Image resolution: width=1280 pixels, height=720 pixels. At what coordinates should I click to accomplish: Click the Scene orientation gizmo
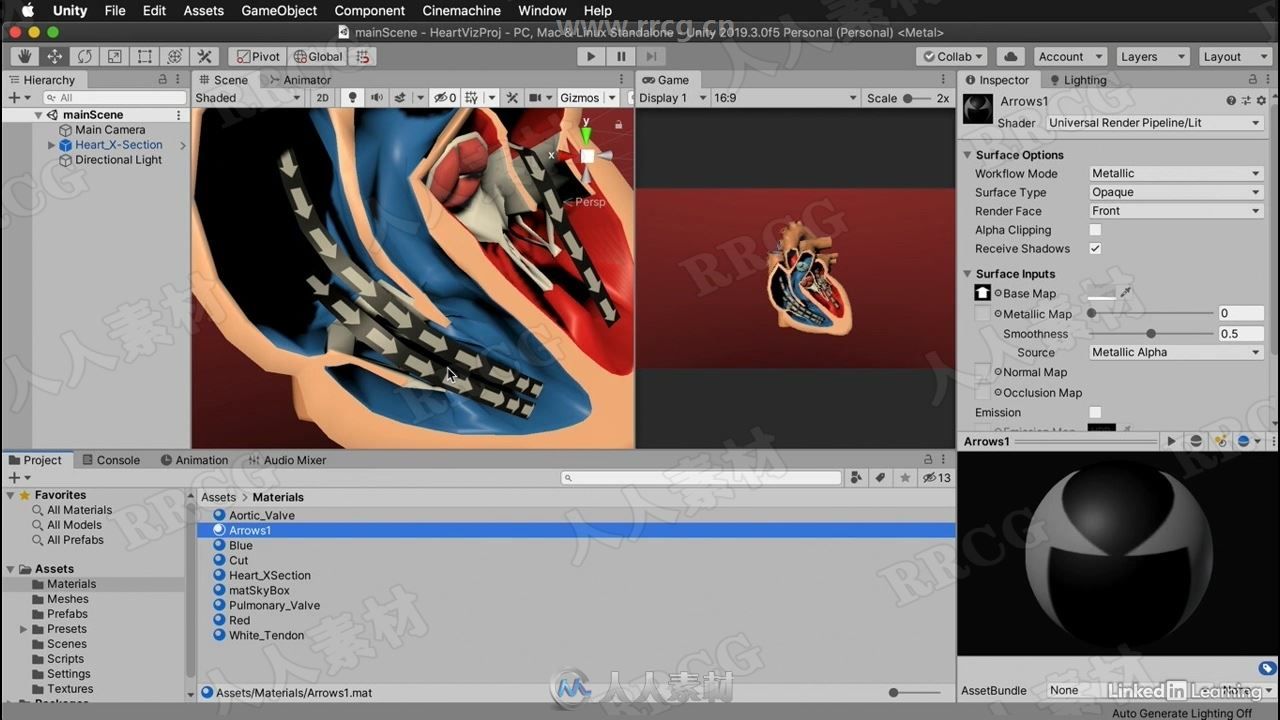pyautogui.click(x=587, y=156)
